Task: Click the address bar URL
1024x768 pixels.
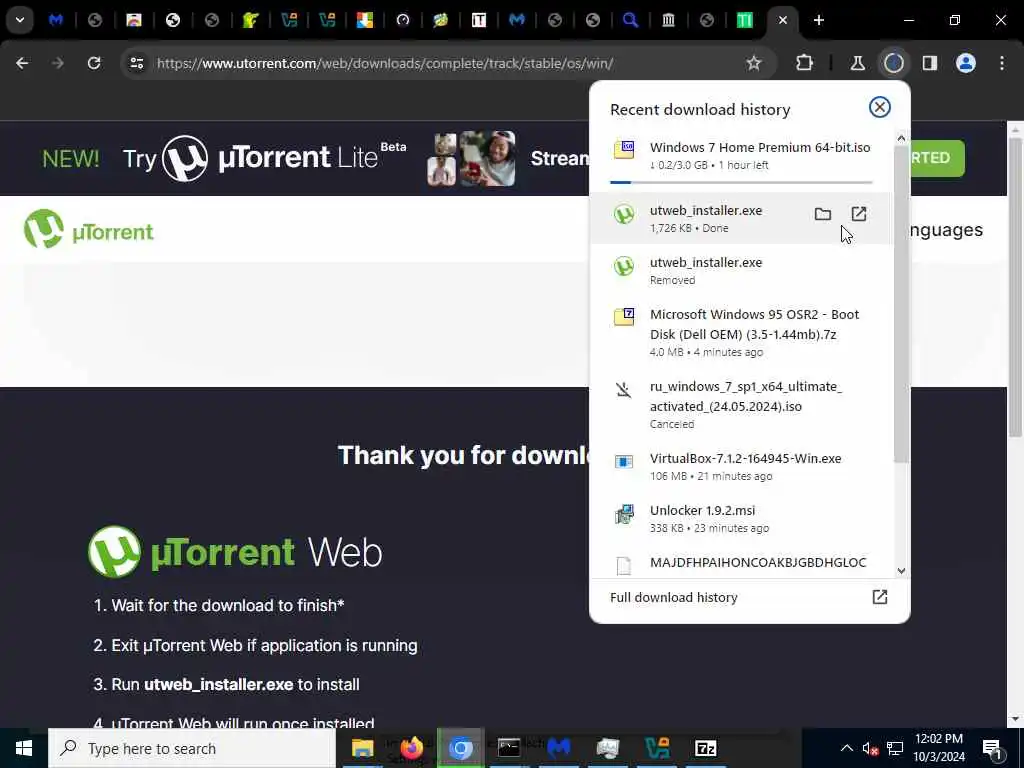Action: point(385,63)
